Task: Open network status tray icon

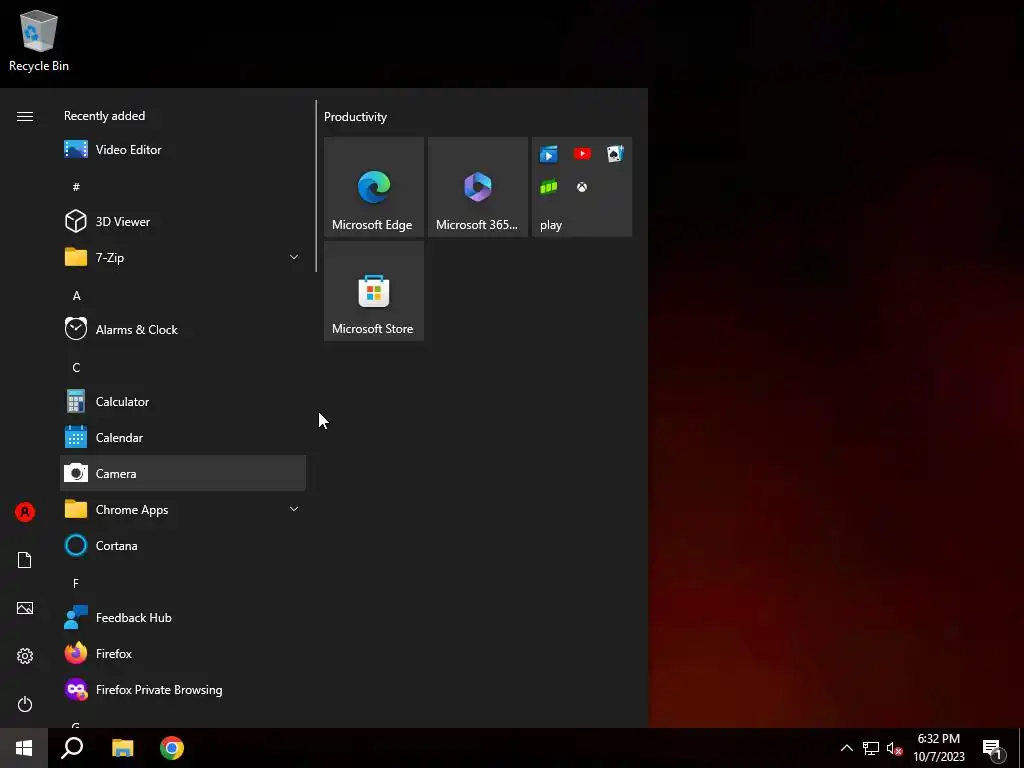Action: [x=871, y=748]
